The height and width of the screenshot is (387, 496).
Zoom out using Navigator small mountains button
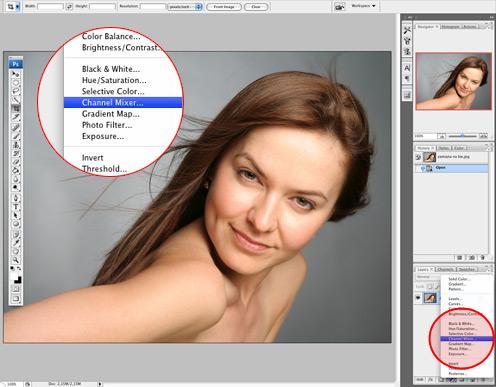pos(441,136)
